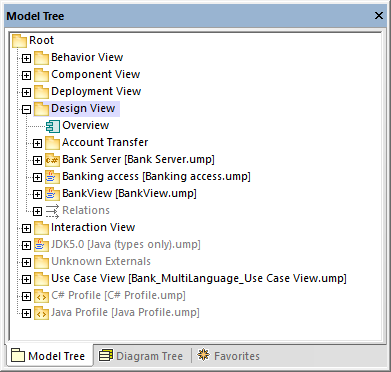Viewport: 391px width, 372px height.
Task: Click the Behavior View folder icon
Action: coord(41,58)
